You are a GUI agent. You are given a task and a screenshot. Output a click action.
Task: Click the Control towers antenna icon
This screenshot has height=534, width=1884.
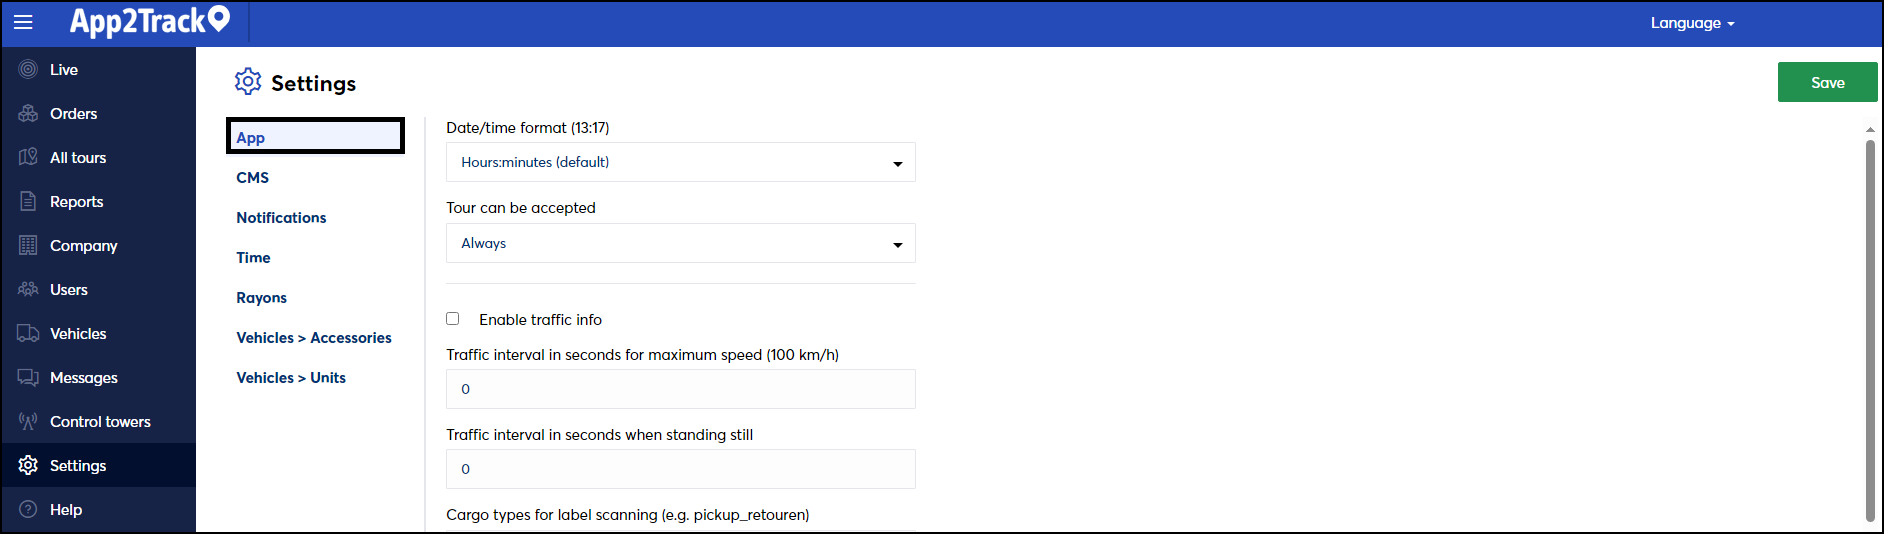coord(28,421)
